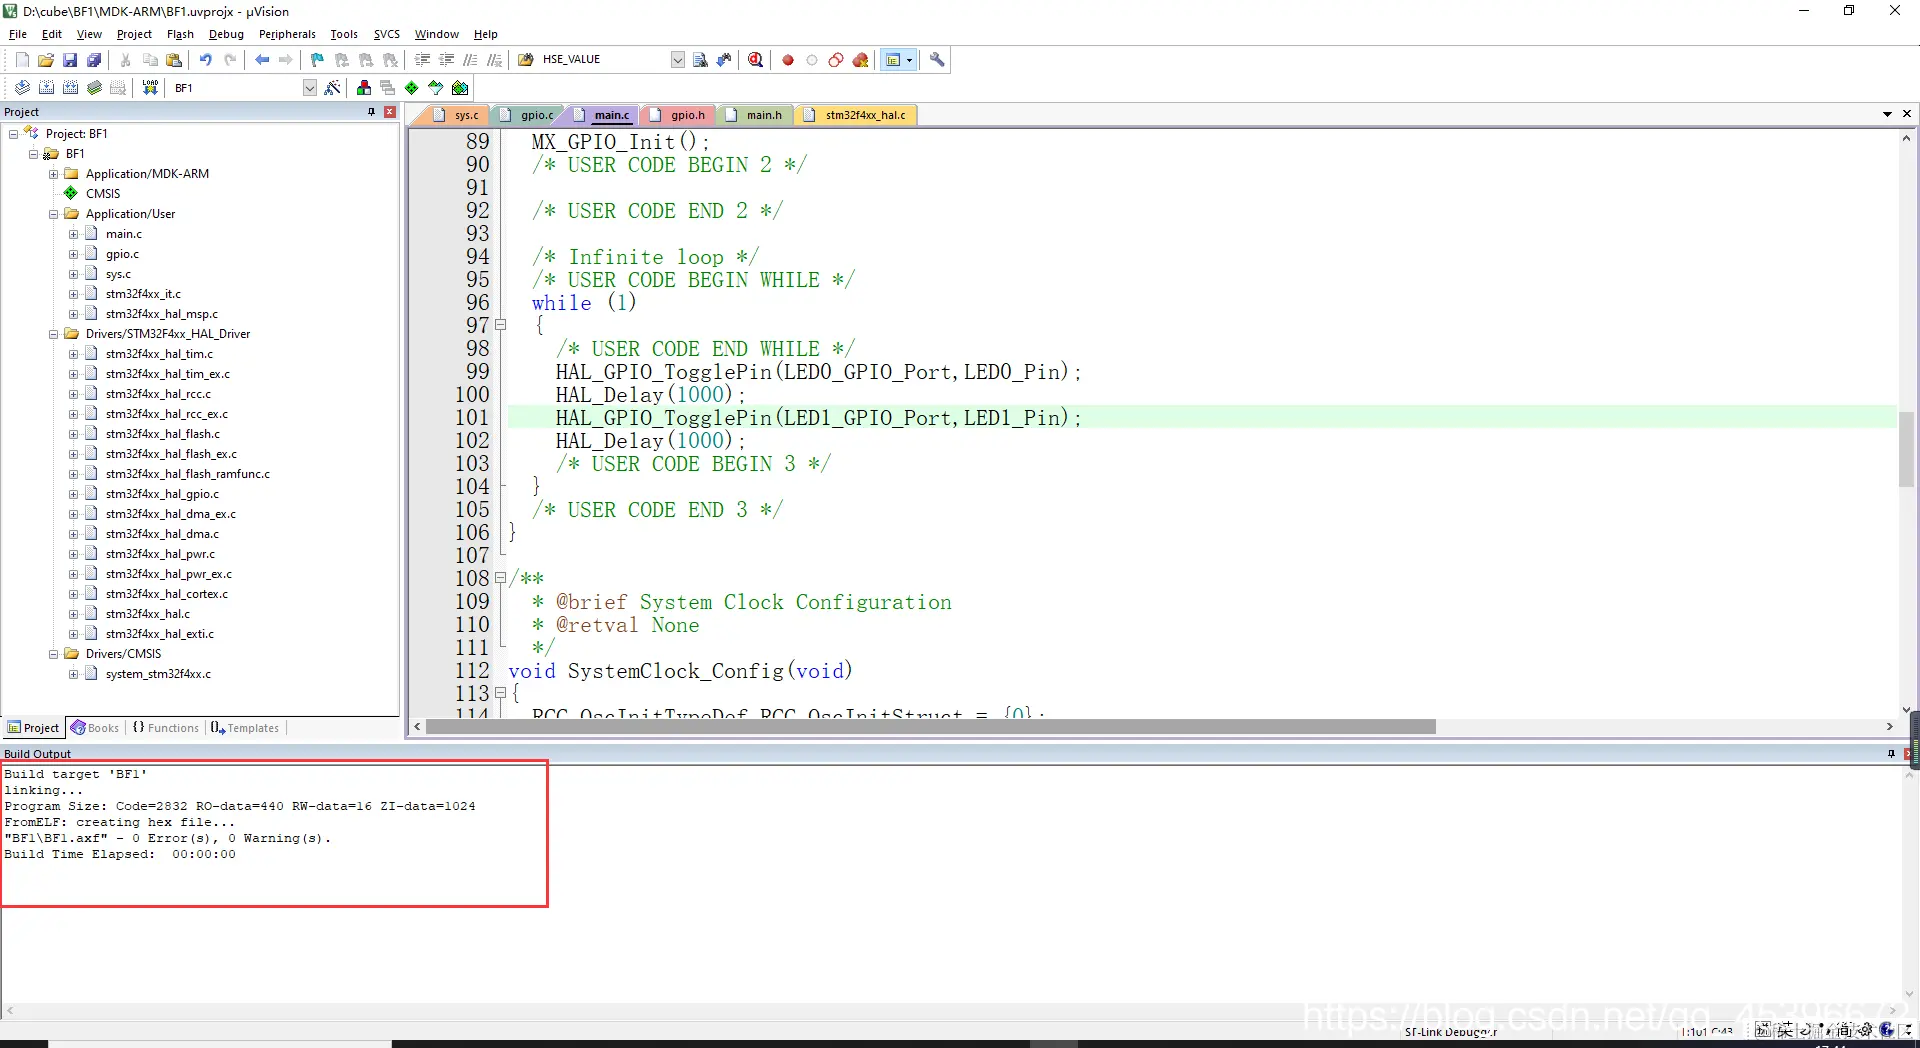Save the current file
This screenshot has height=1048, width=1920.
(70, 60)
